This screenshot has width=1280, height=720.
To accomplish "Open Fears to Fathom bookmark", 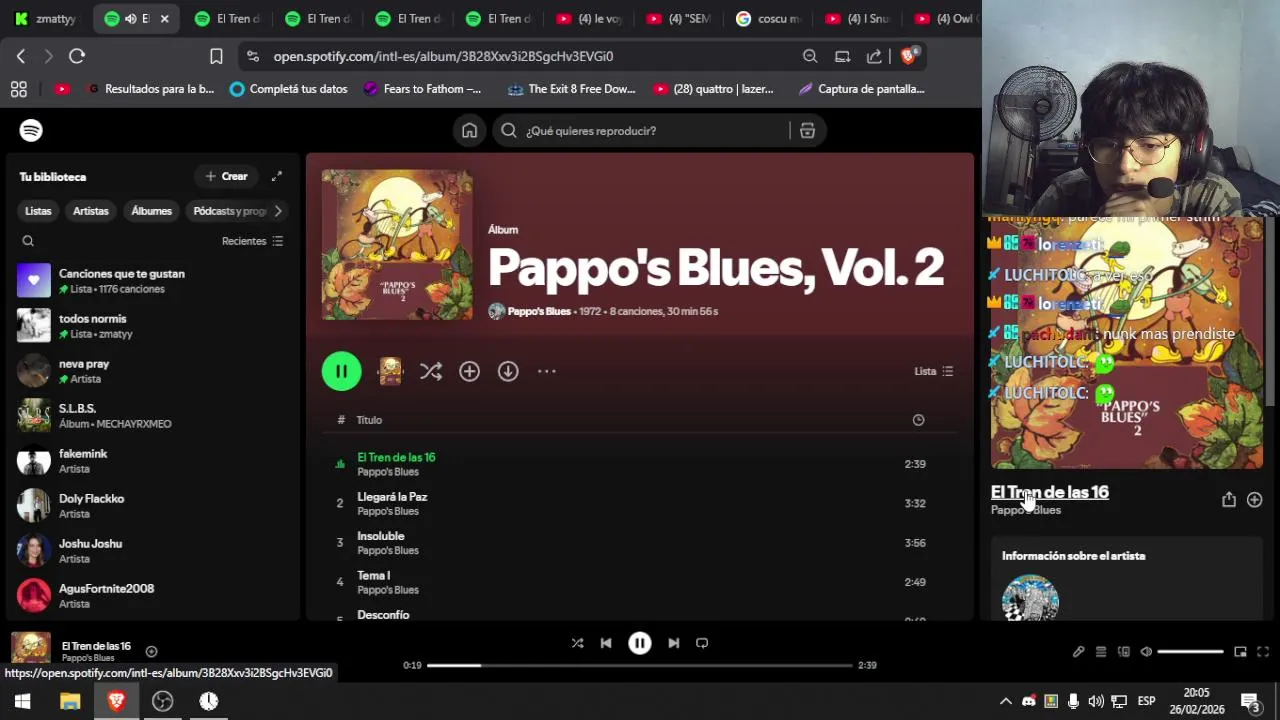I will (422, 89).
